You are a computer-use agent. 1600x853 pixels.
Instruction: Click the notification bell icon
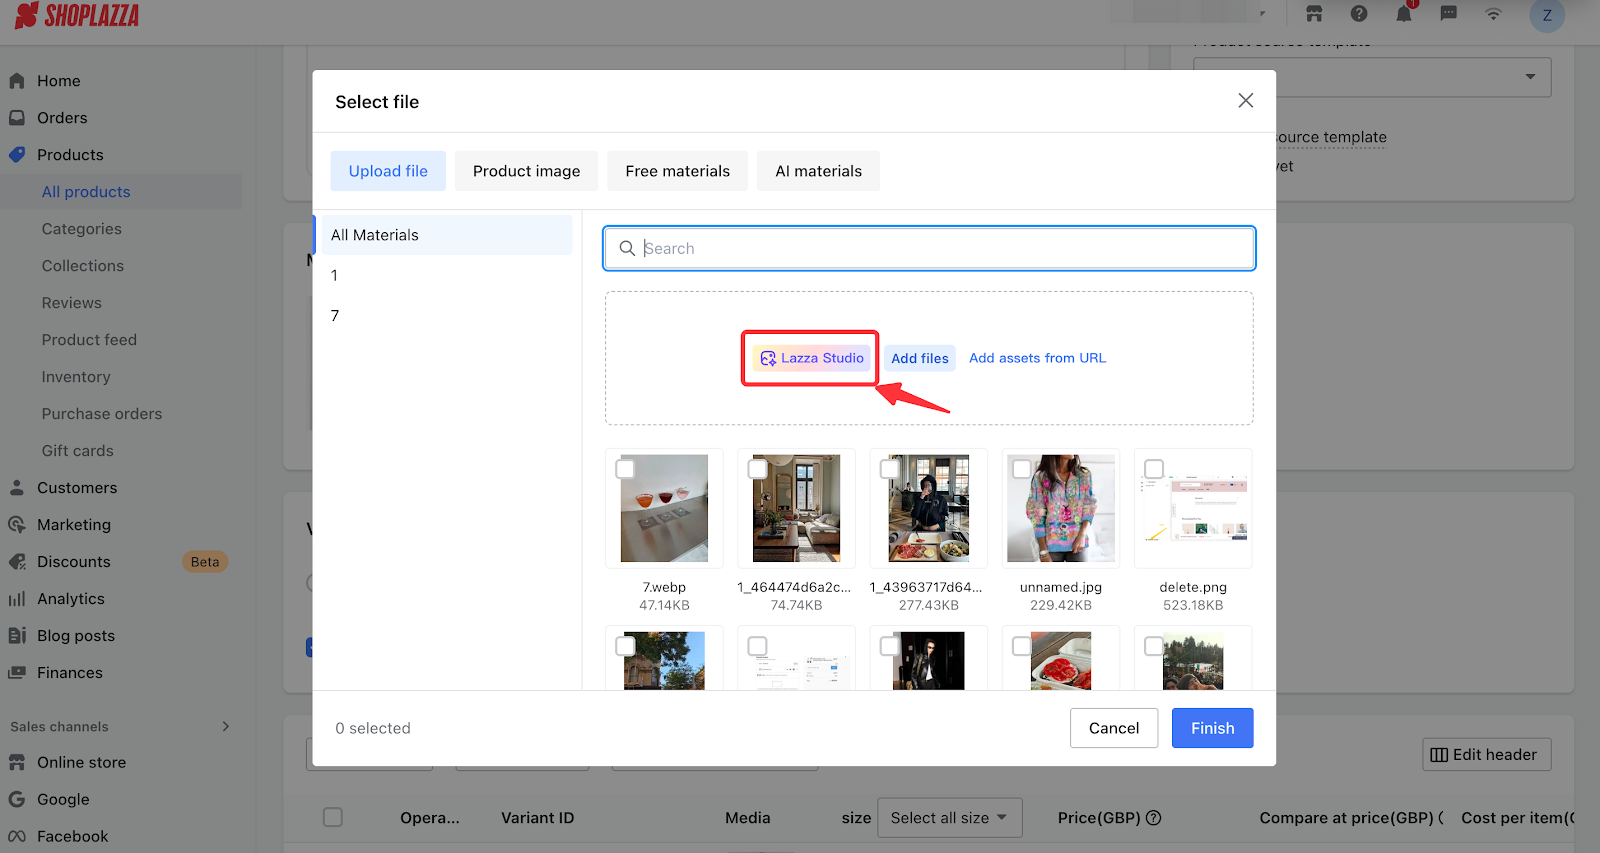pyautogui.click(x=1403, y=14)
